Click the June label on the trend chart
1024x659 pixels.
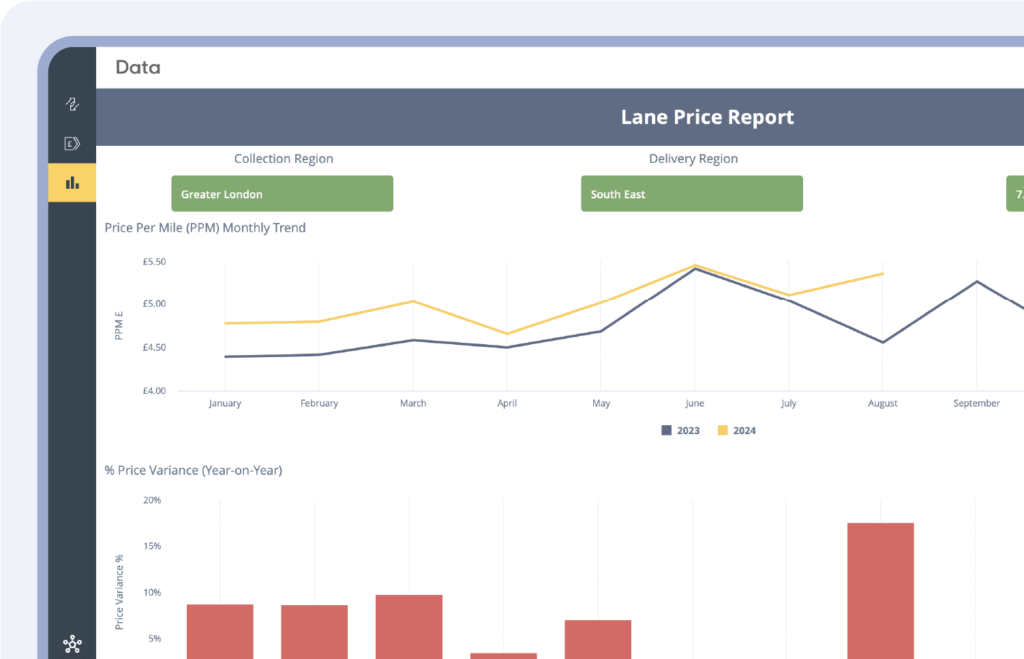tap(694, 403)
